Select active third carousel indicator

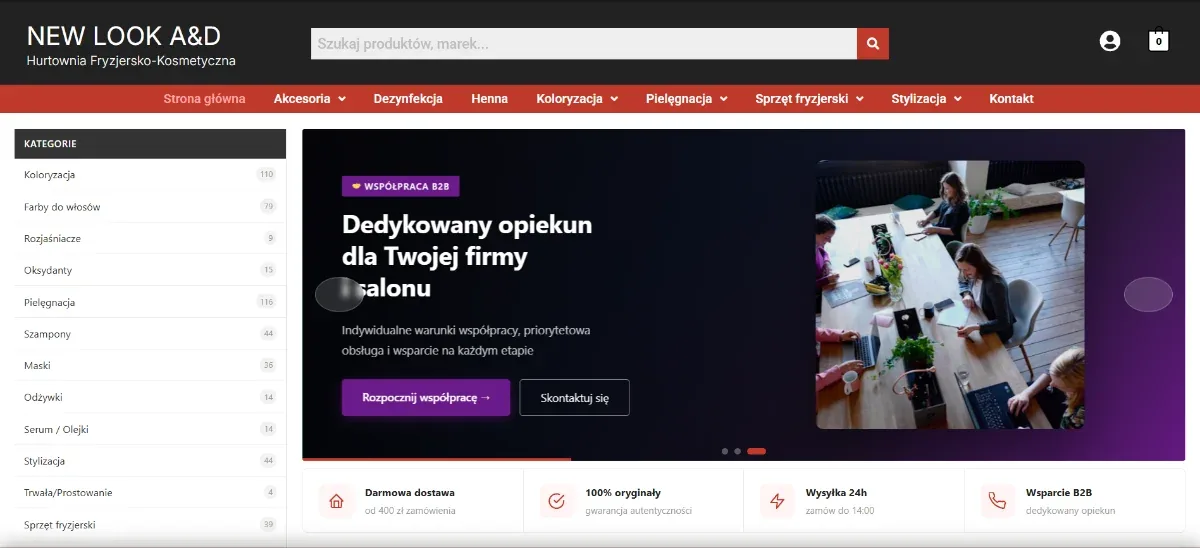[x=756, y=451]
